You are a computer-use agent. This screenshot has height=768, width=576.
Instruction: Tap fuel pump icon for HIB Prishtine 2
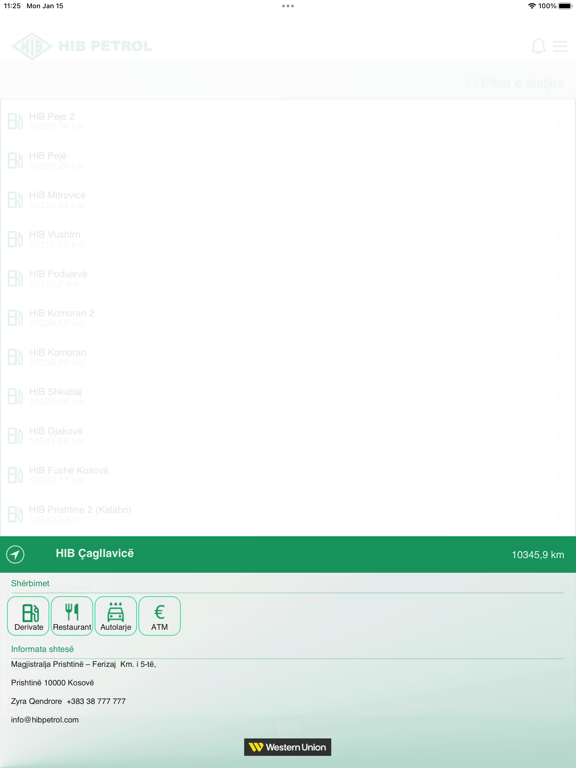tap(15, 514)
